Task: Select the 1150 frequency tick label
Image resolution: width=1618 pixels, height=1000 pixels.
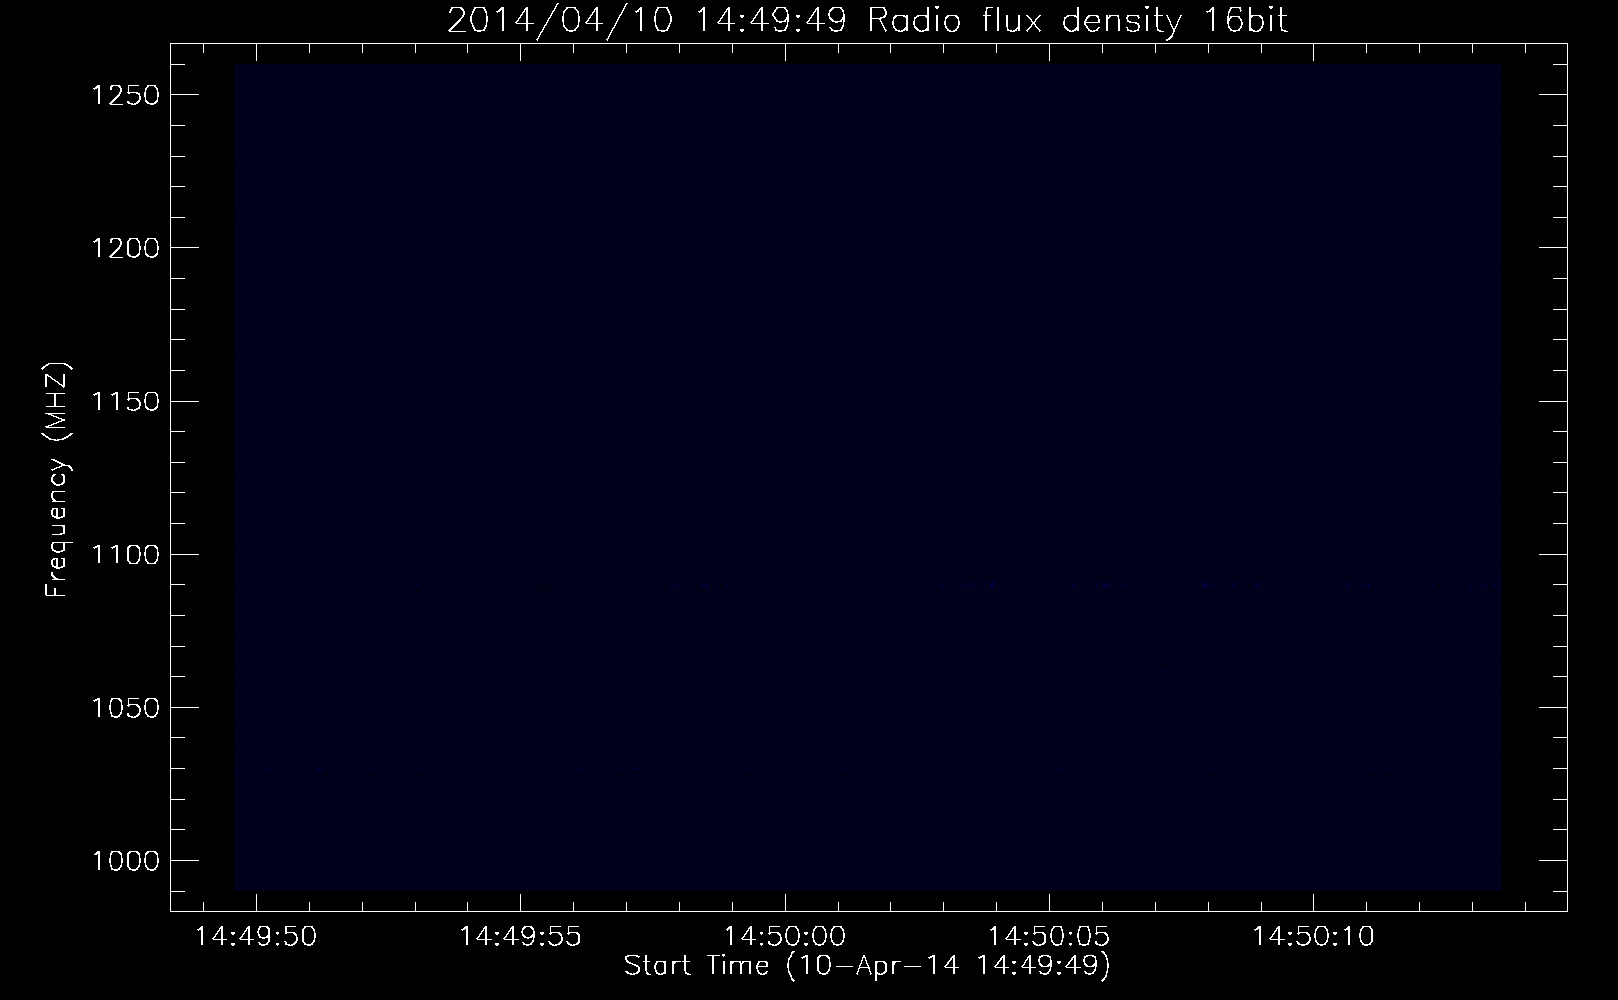Action: pyautogui.click(x=125, y=401)
